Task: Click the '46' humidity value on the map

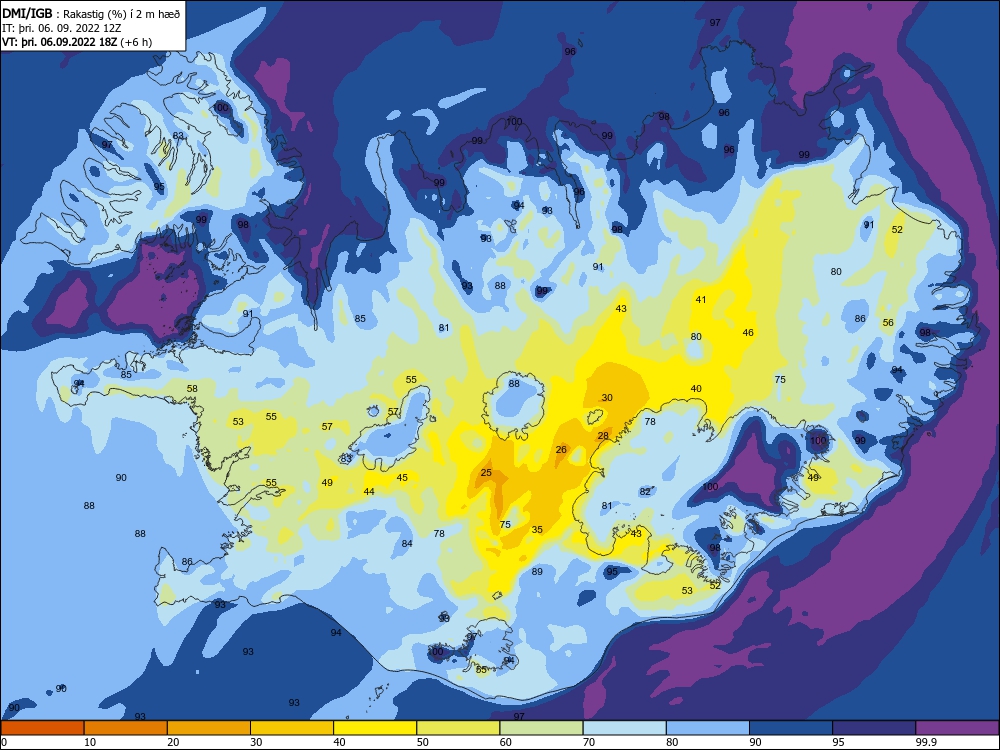Action: coord(748,333)
